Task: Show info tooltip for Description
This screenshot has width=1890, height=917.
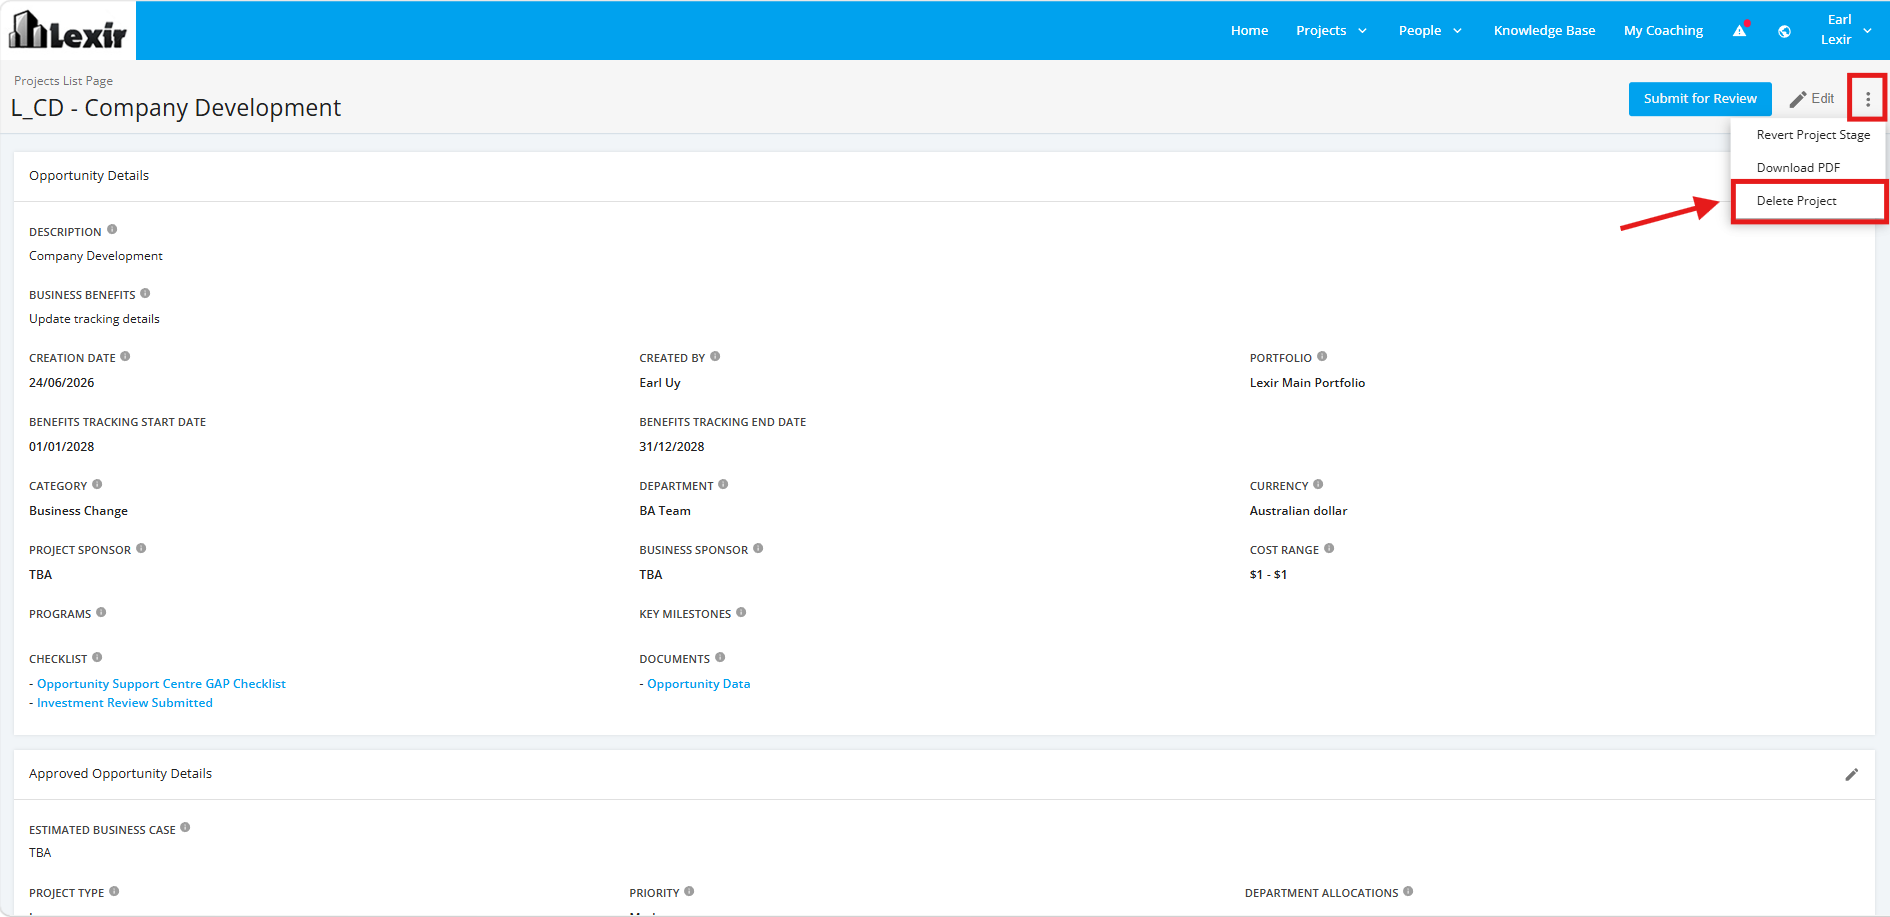Action: click(112, 230)
